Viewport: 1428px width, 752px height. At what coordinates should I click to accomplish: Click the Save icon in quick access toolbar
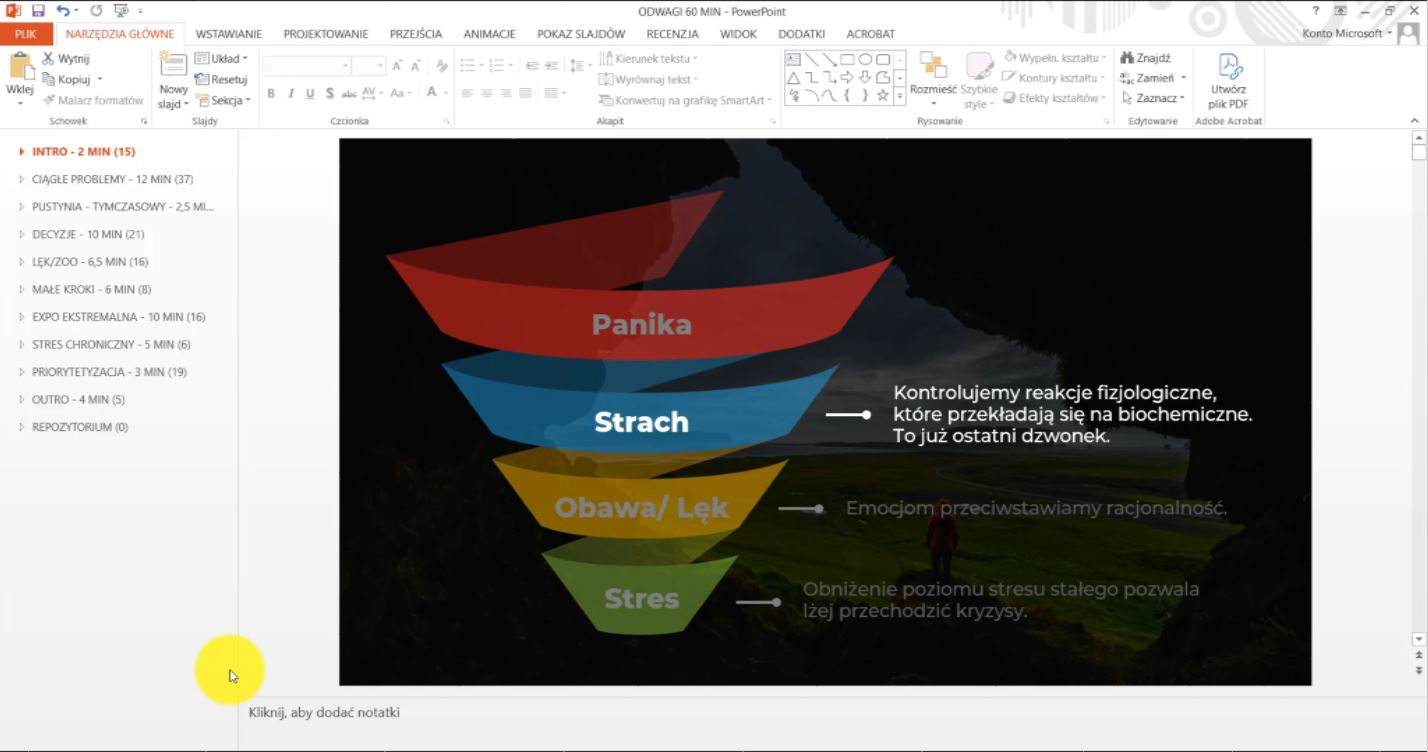[38, 11]
